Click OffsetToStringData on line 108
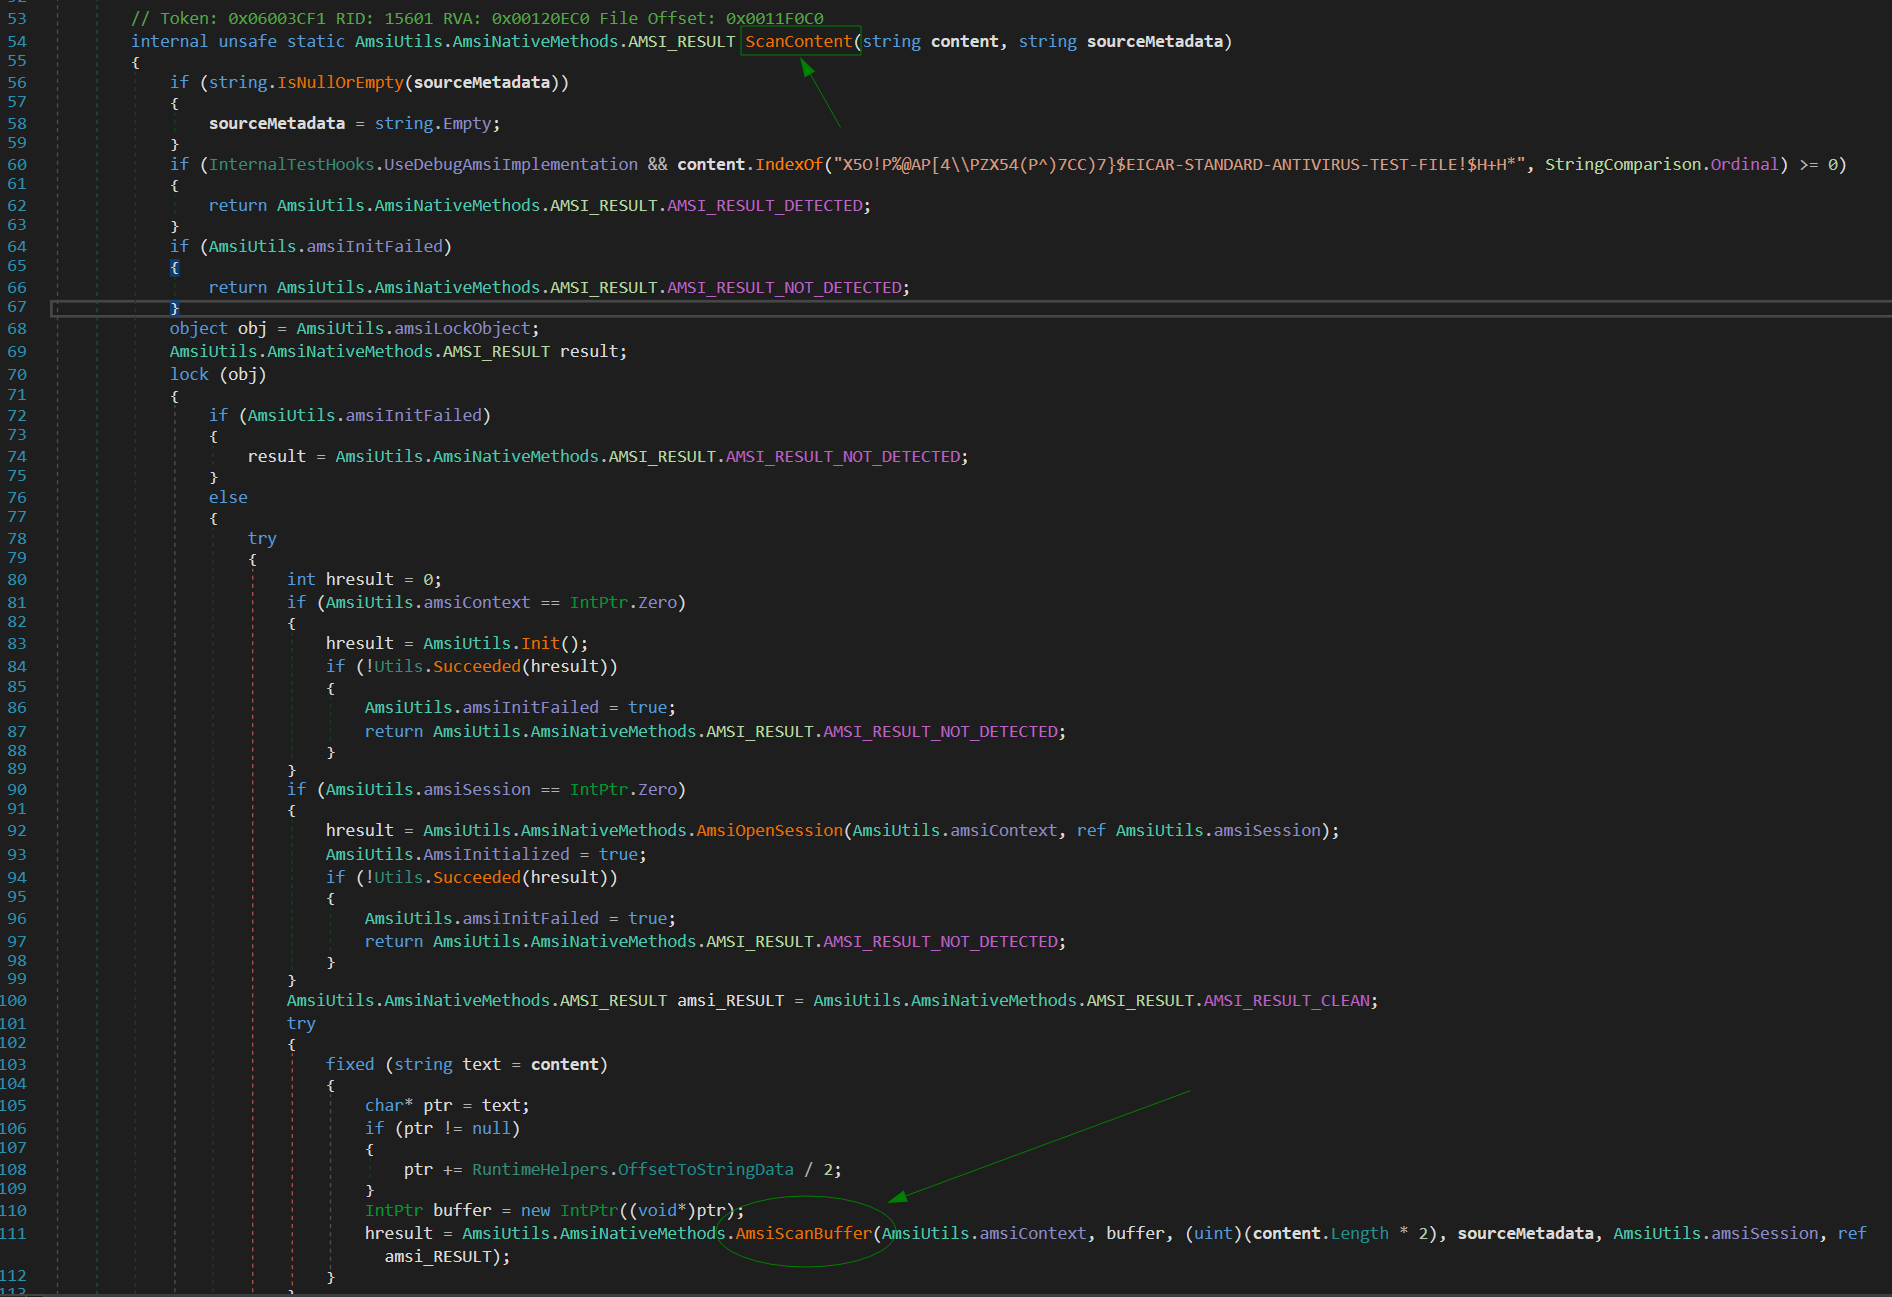 [x=705, y=1169]
